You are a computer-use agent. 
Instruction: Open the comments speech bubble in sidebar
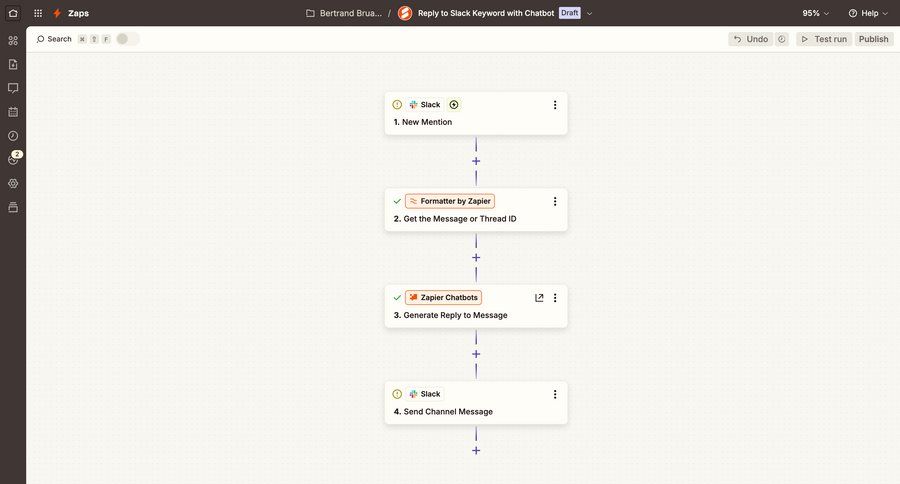click(13, 88)
